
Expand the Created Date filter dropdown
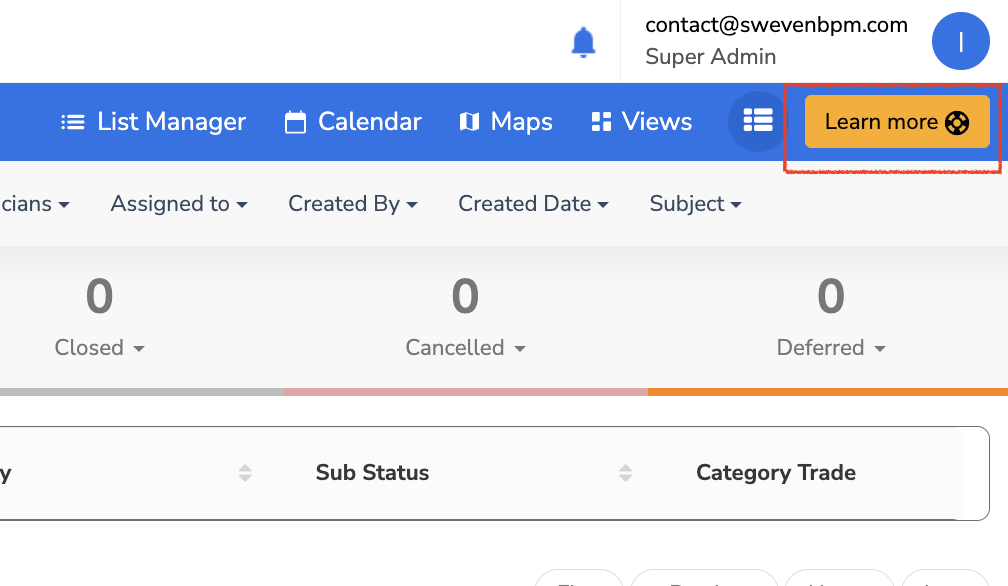pyautogui.click(x=533, y=204)
